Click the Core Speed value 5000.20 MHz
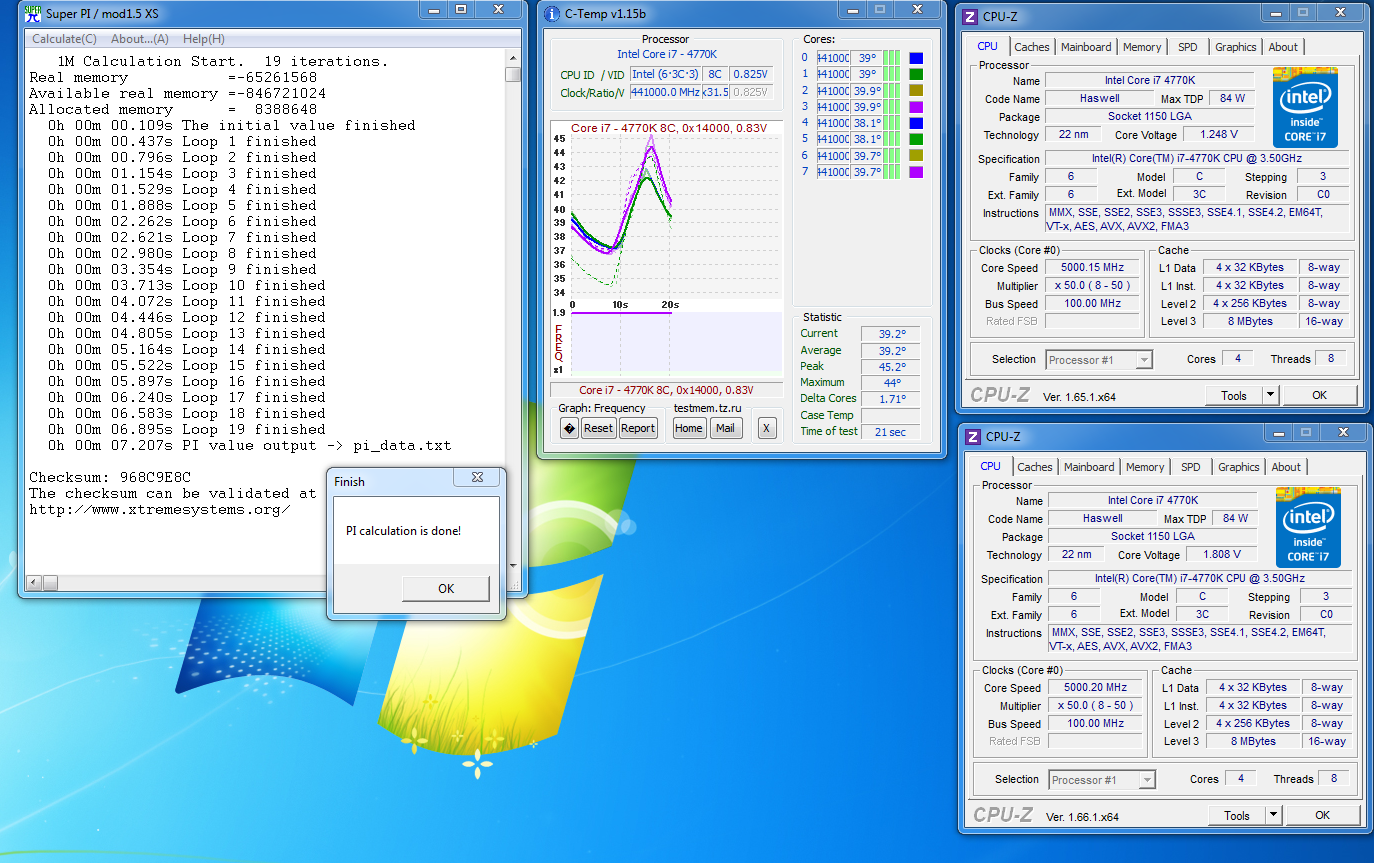The height and width of the screenshot is (863, 1374). pyautogui.click(x=1096, y=688)
